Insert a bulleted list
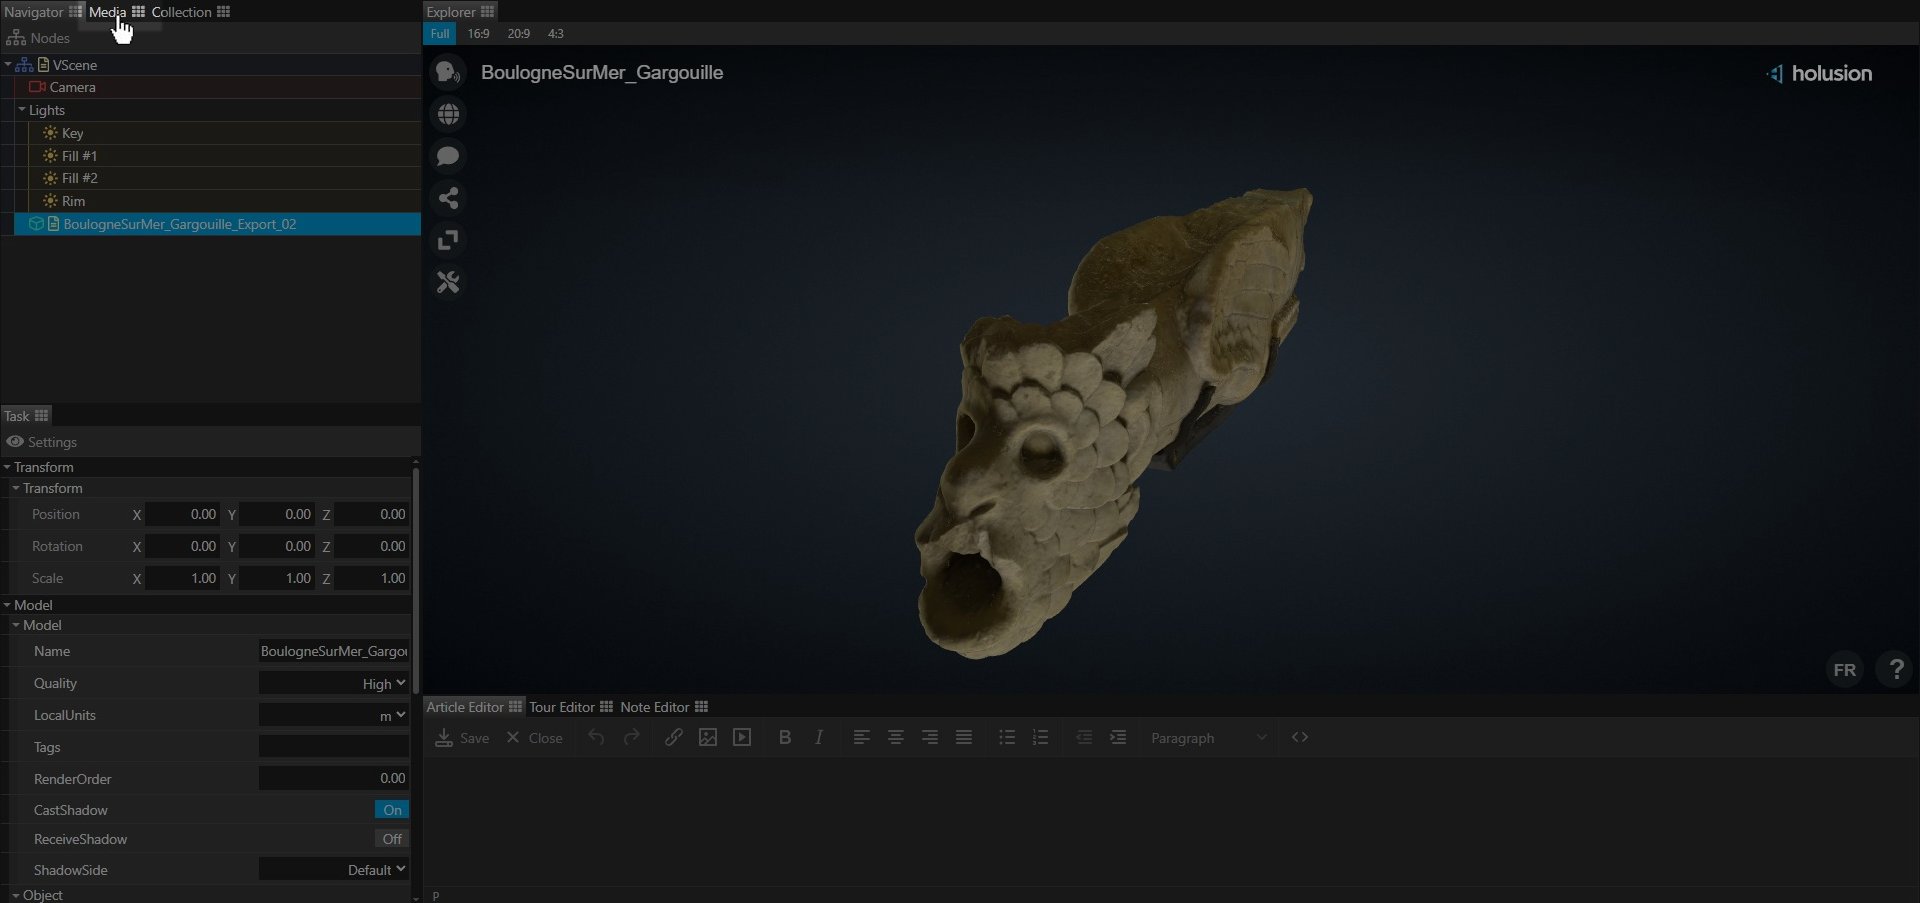 pyautogui.click(x=1007, y=737)
